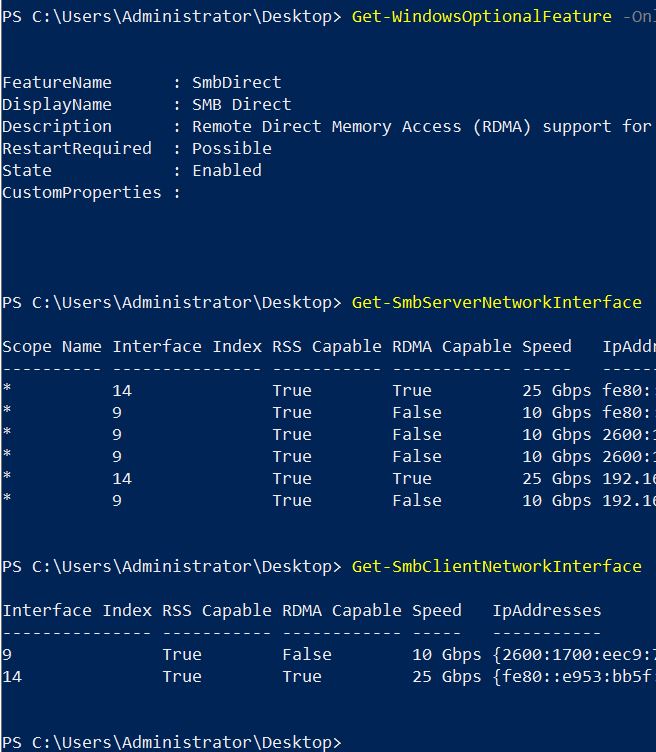Click the Description text about RDMA support
The height and width of the screenshot is (752, 656).
click(x=420, y=127)
